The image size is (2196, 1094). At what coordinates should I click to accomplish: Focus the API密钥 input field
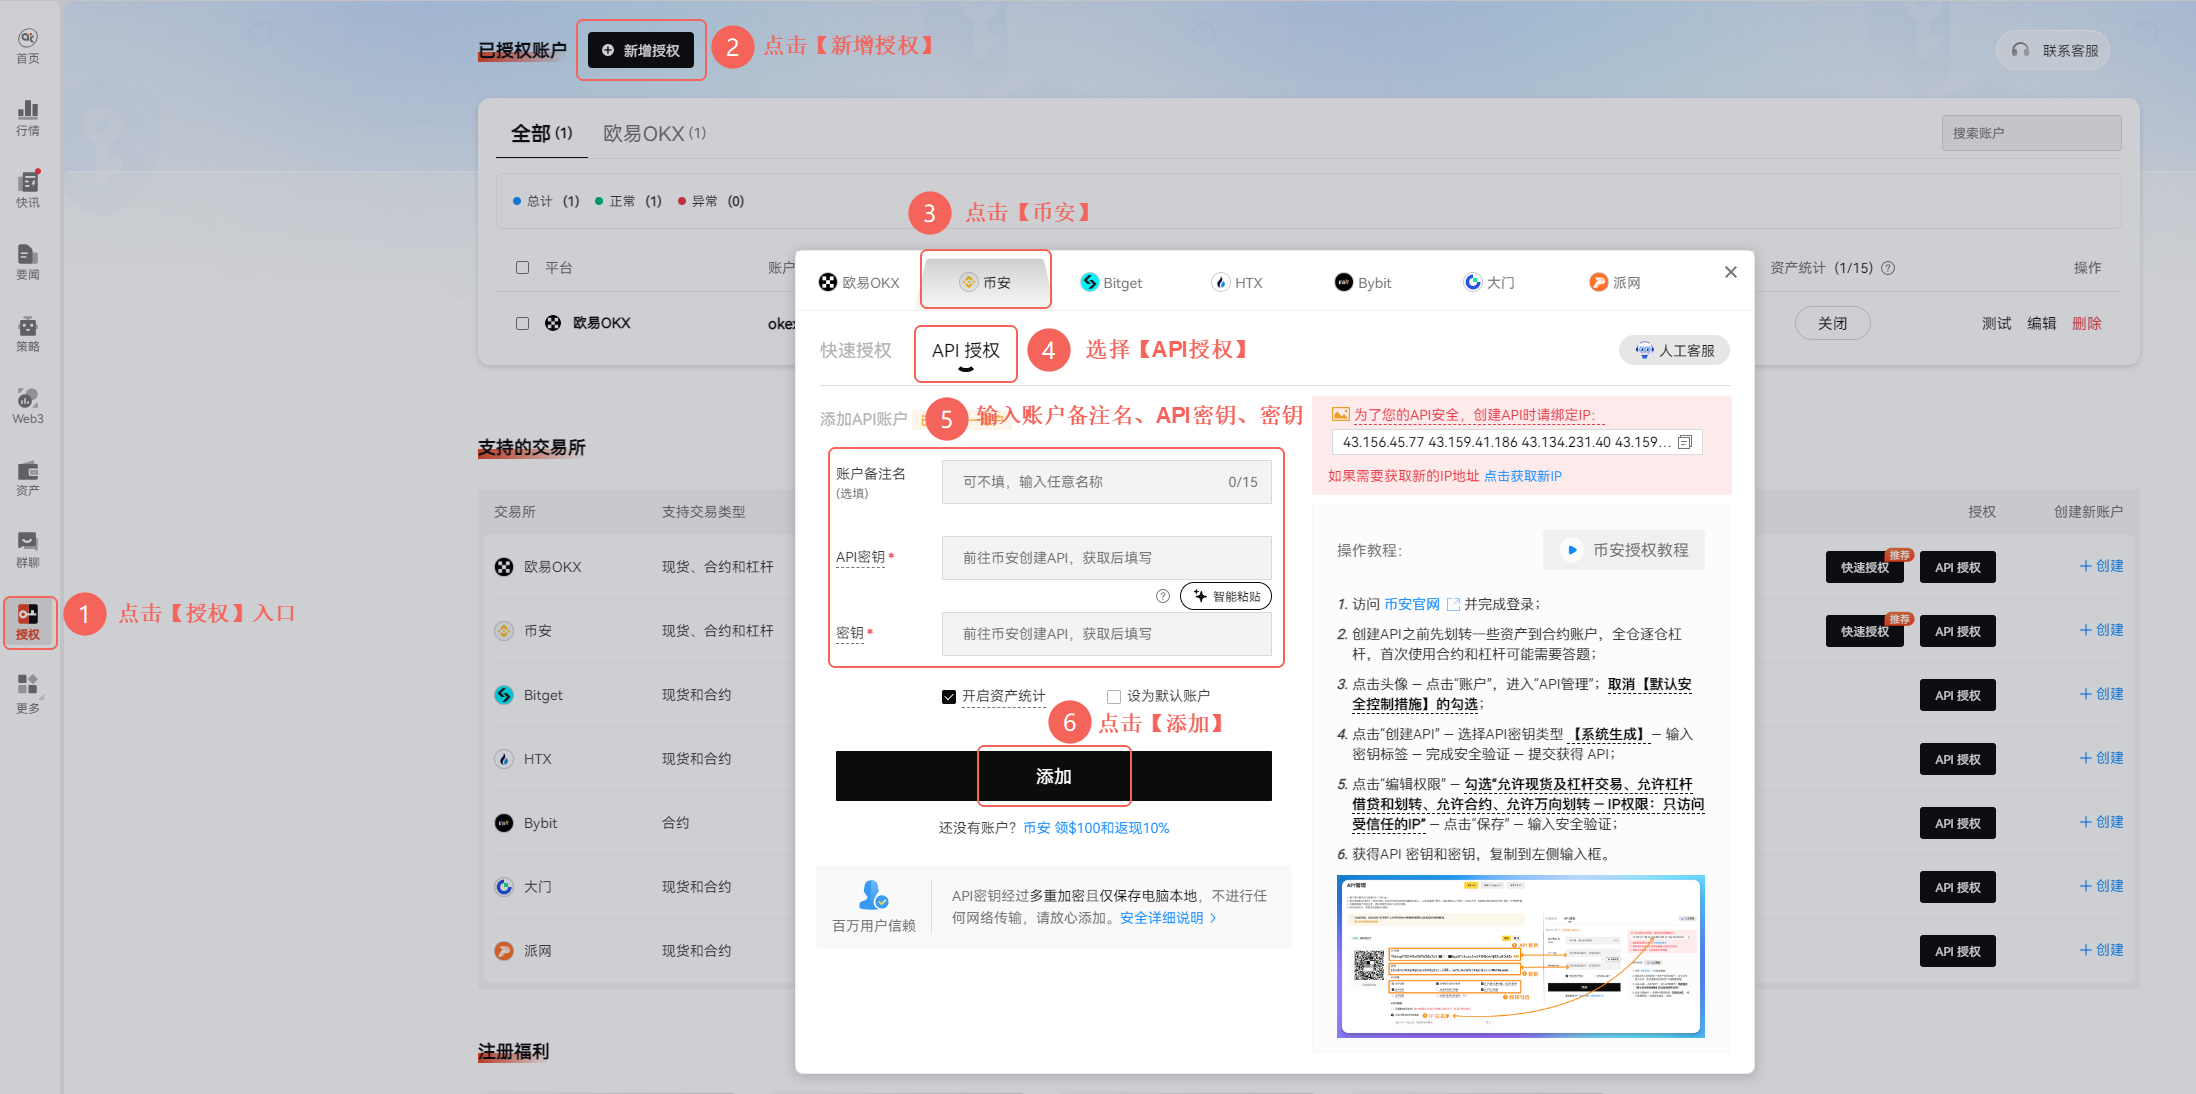point(1107,558)
